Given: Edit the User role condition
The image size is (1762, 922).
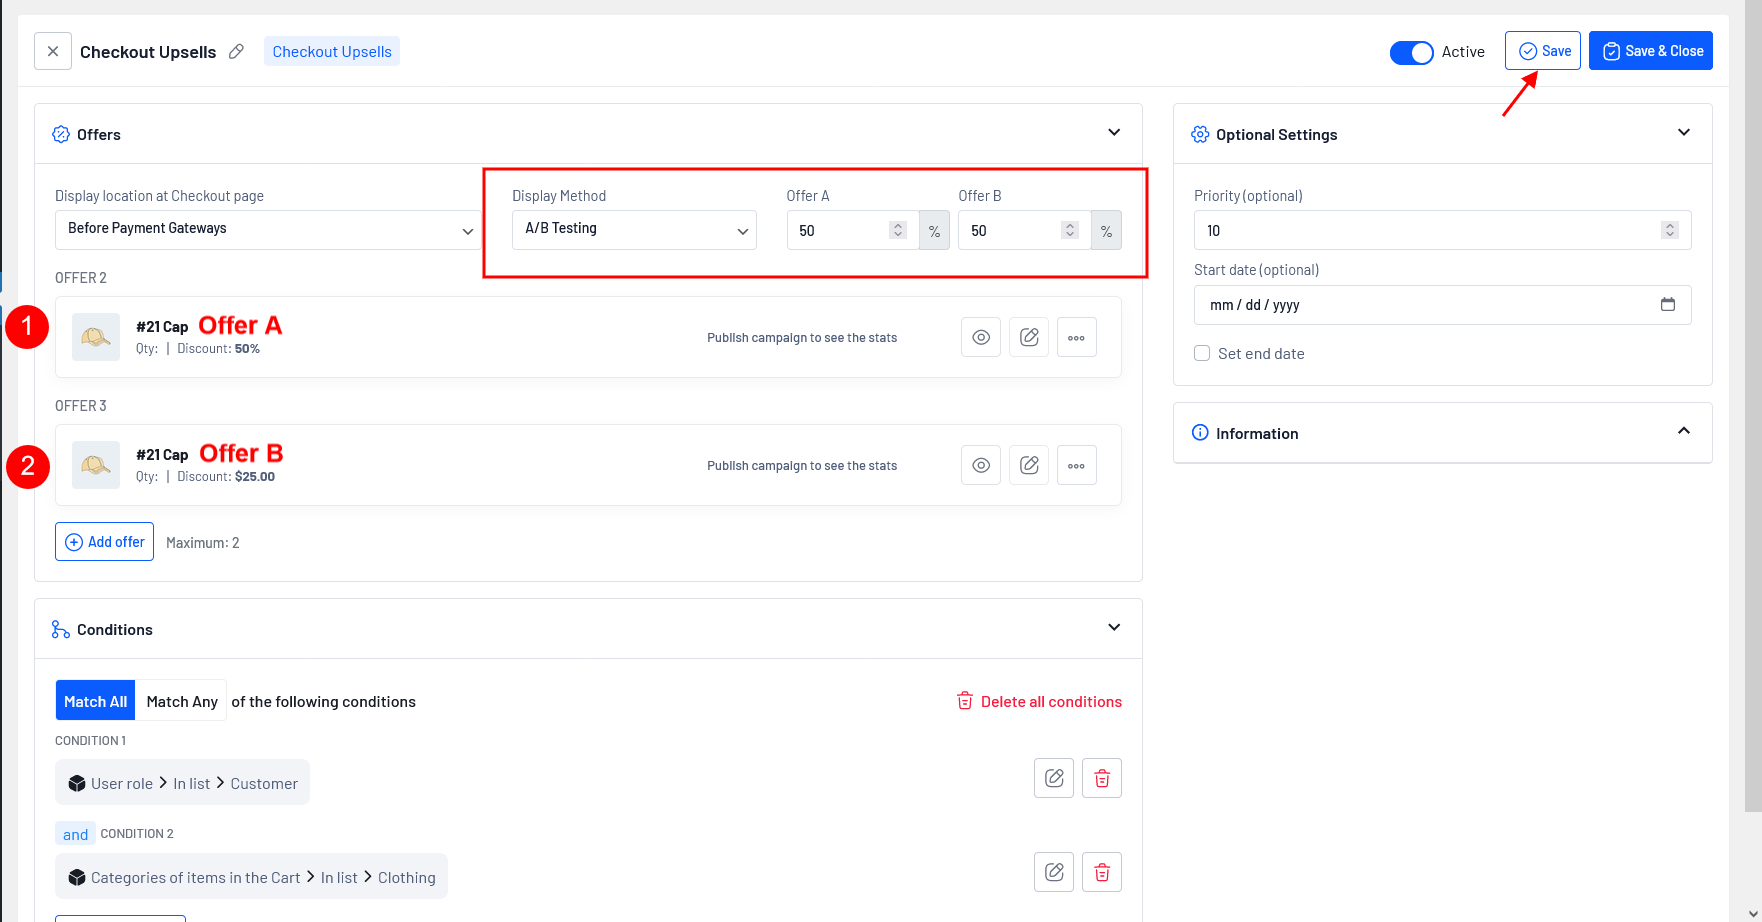Looking at the screenshot, I should pyautogui.click(x=1053, y=778).
